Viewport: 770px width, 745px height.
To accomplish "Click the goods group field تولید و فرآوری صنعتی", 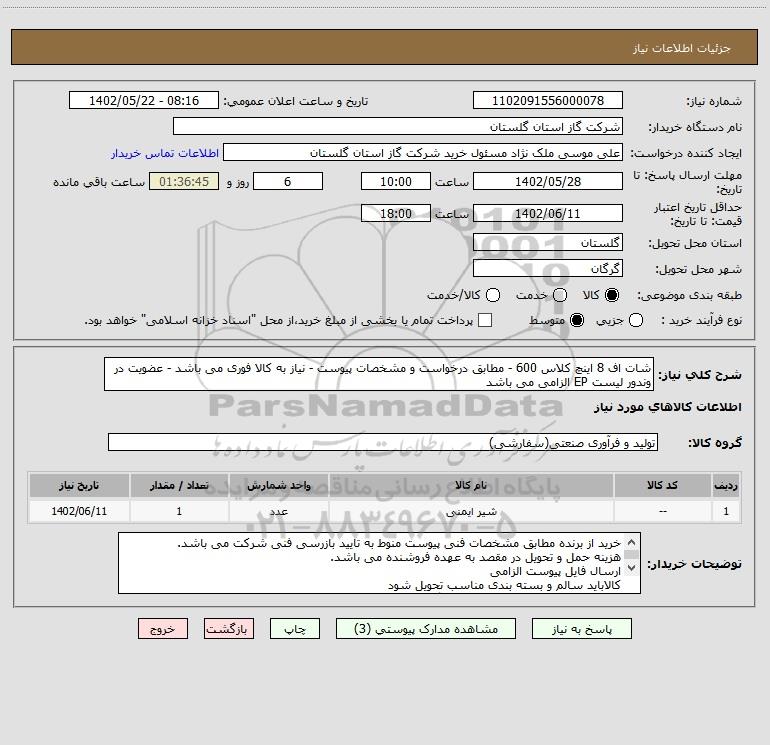I will tap(383, 442).
